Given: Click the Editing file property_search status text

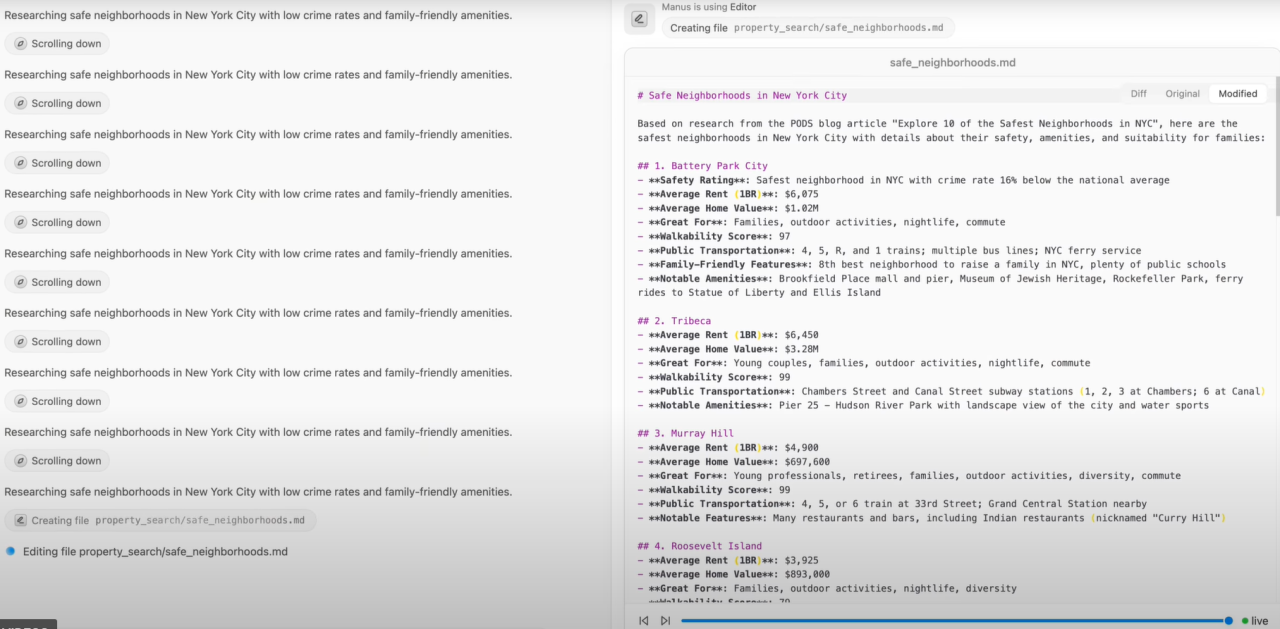Looking at the screenshot, I should pos(155,551).
